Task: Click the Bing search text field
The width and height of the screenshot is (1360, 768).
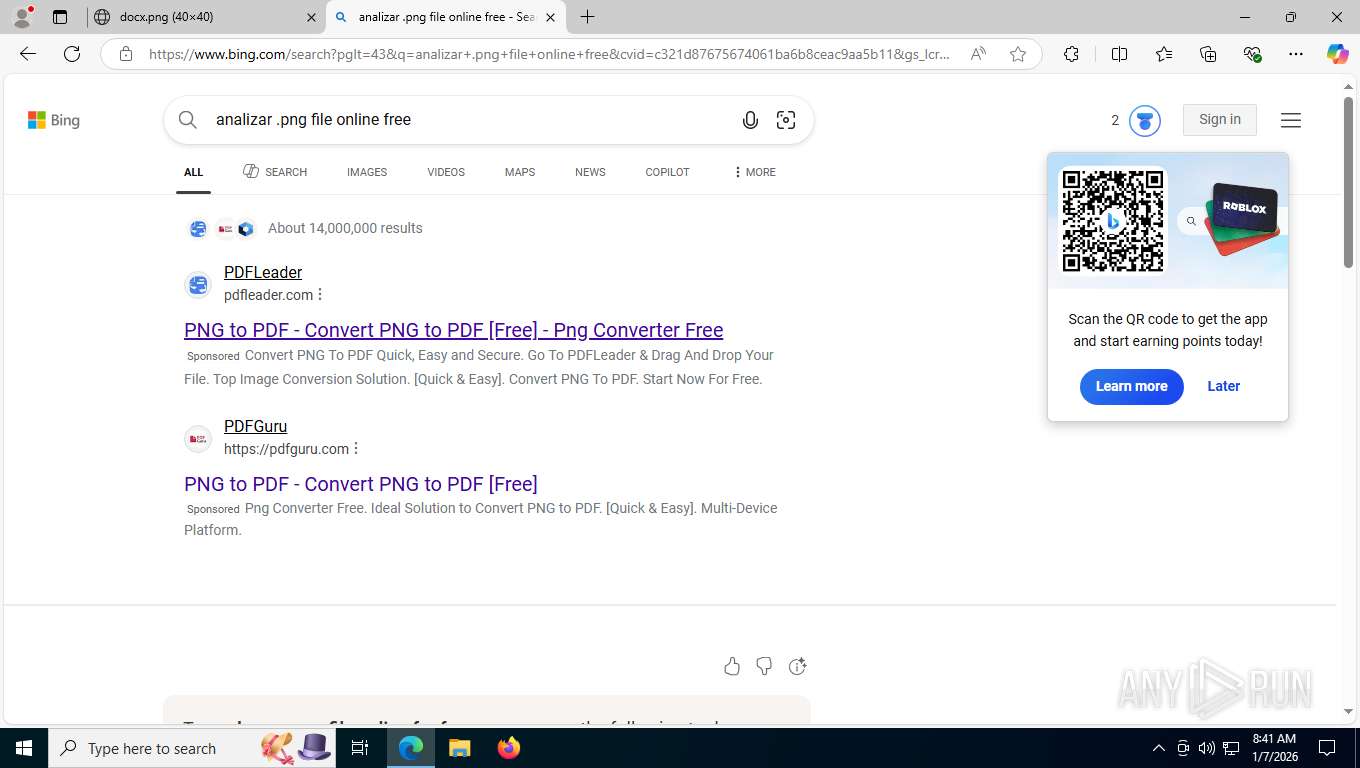Action: [470, 120]
